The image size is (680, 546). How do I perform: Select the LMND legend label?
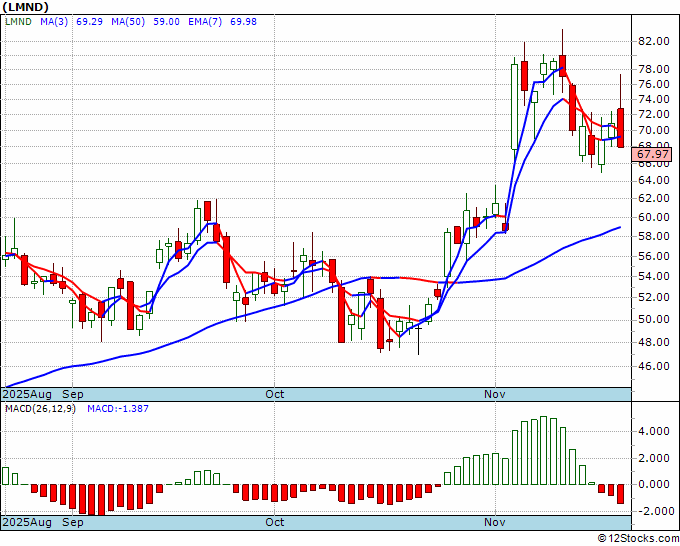pyautogui.click(x=18, y=21)
